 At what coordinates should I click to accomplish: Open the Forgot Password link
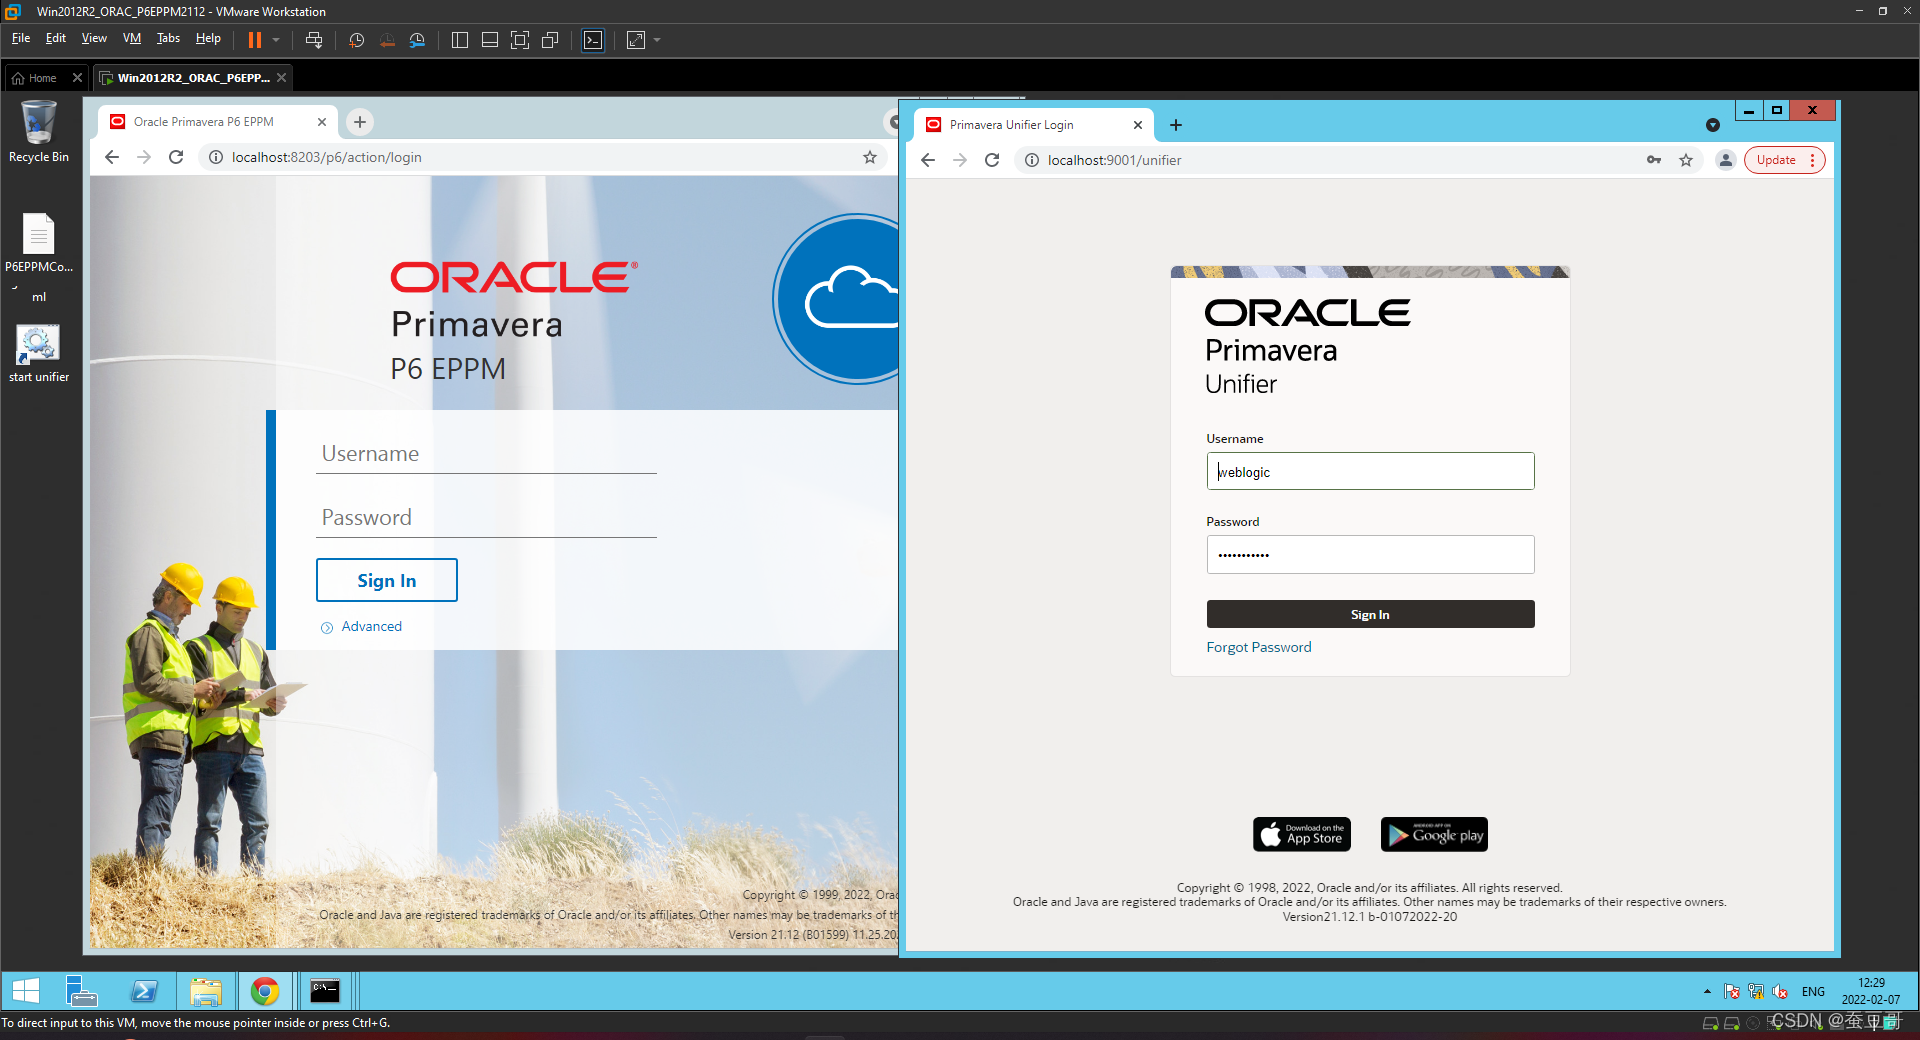click(x=1258, y=647)
